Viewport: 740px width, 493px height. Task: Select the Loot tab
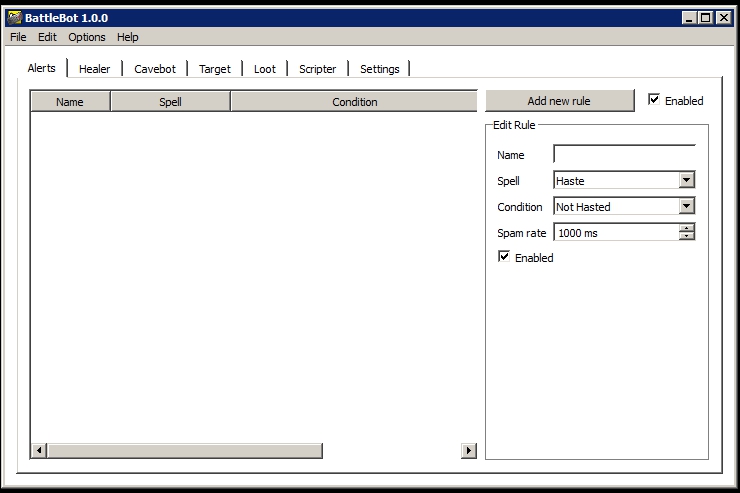264,69
